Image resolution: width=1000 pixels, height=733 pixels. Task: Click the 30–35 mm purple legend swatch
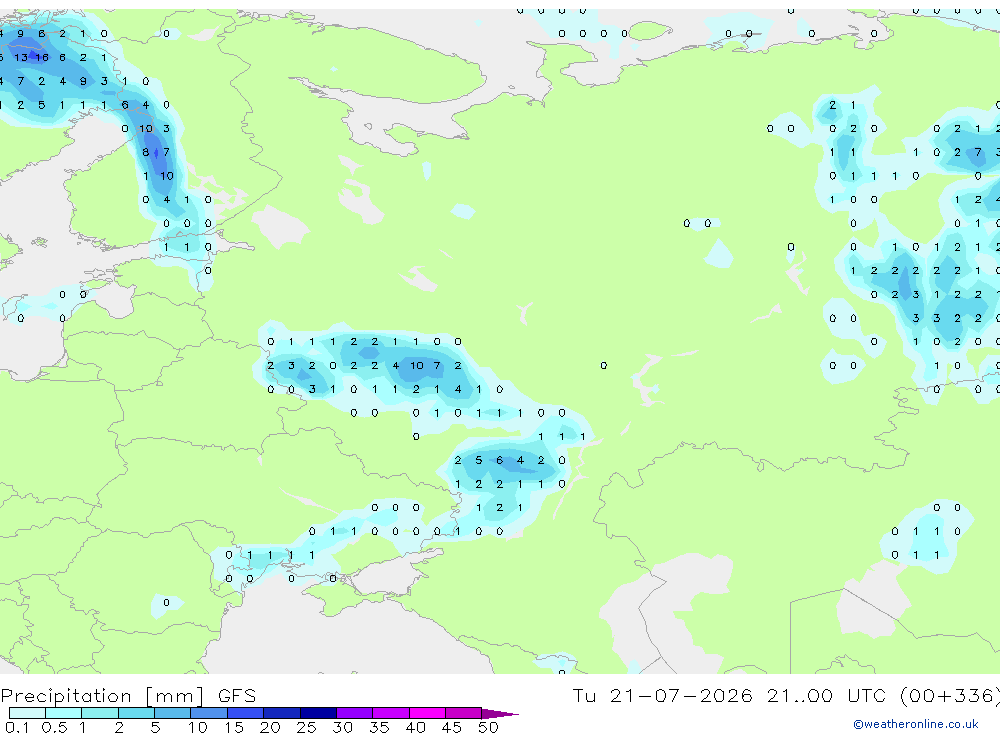pyautogui.click(x=355, y=713)
